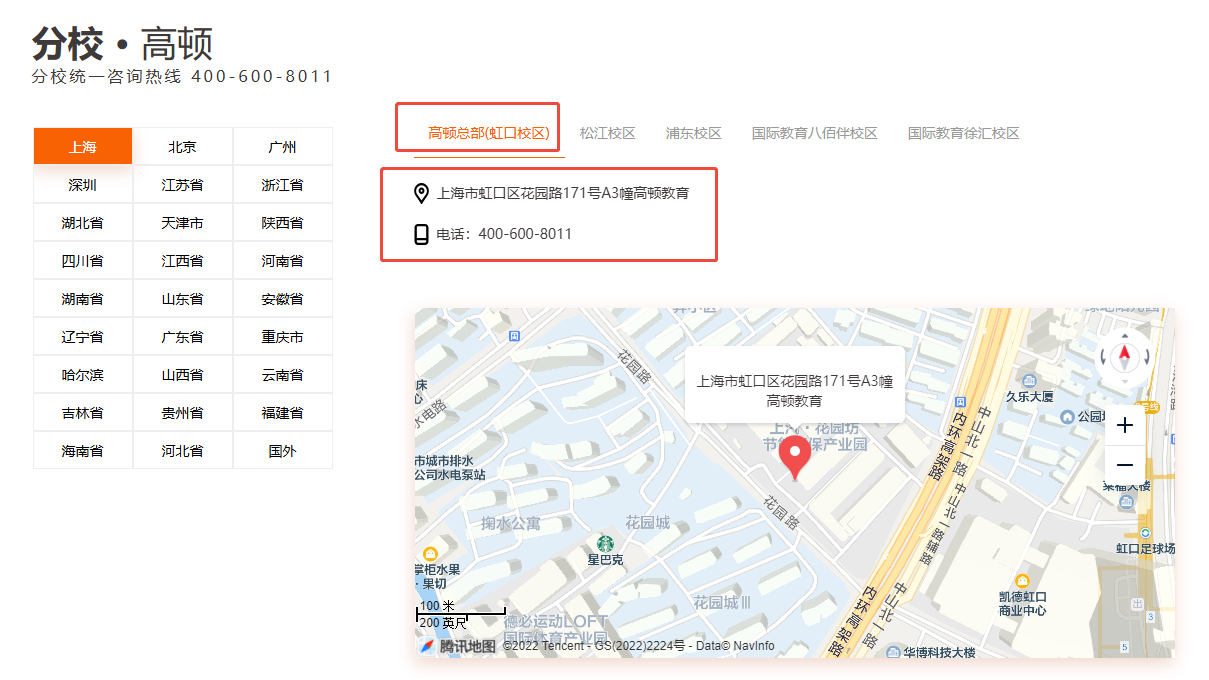This screenshot has height=680, width=1209.
Task: Click the Starbucks icon on the map
Action: click(605, 543)
